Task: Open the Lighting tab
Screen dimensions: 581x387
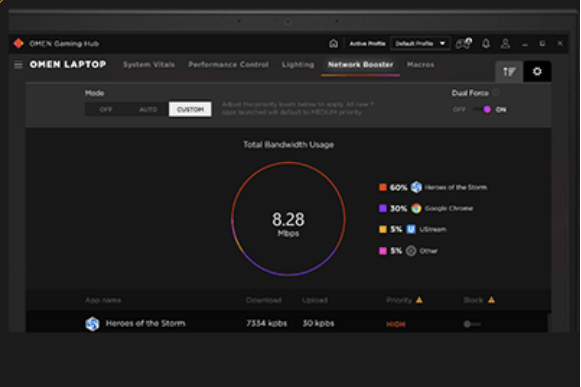Action: (x=298, y=64)
